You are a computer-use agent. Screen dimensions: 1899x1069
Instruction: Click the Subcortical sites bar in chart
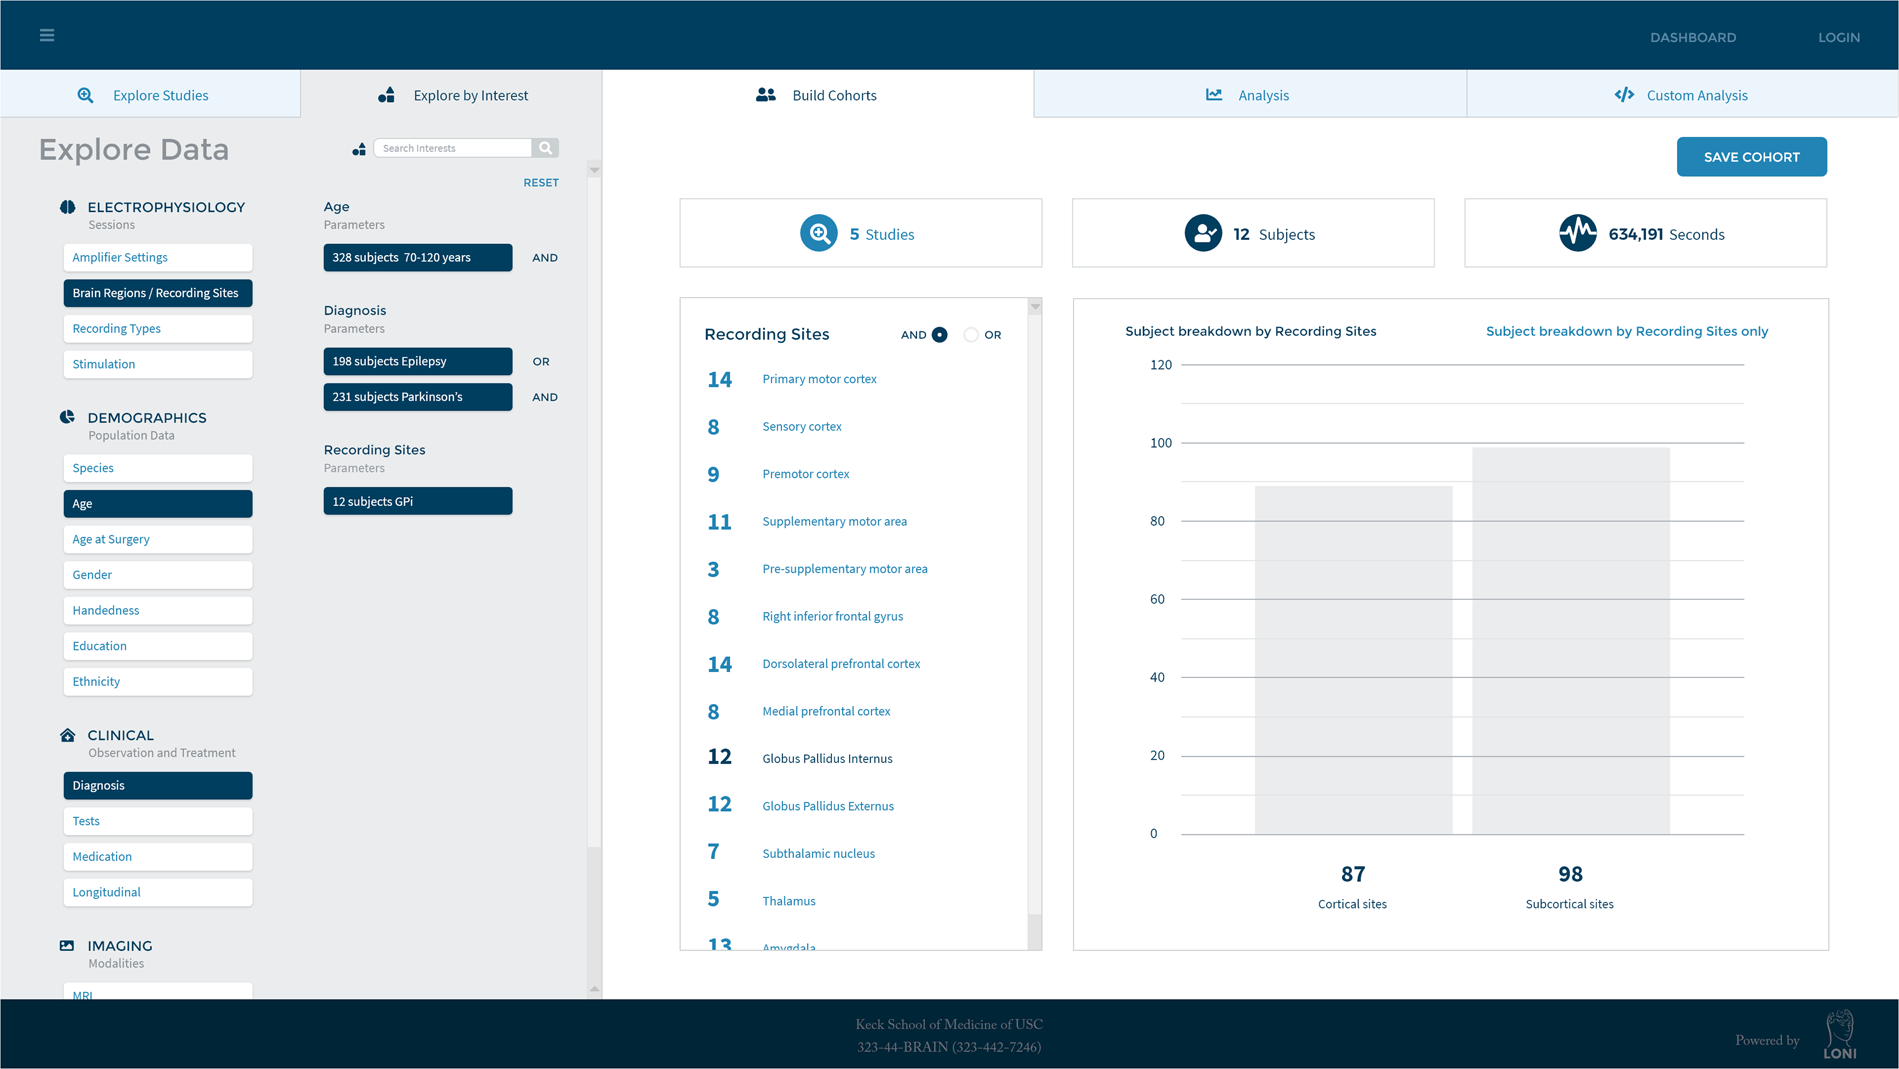pyautogui.click(x=1571, y=641)
